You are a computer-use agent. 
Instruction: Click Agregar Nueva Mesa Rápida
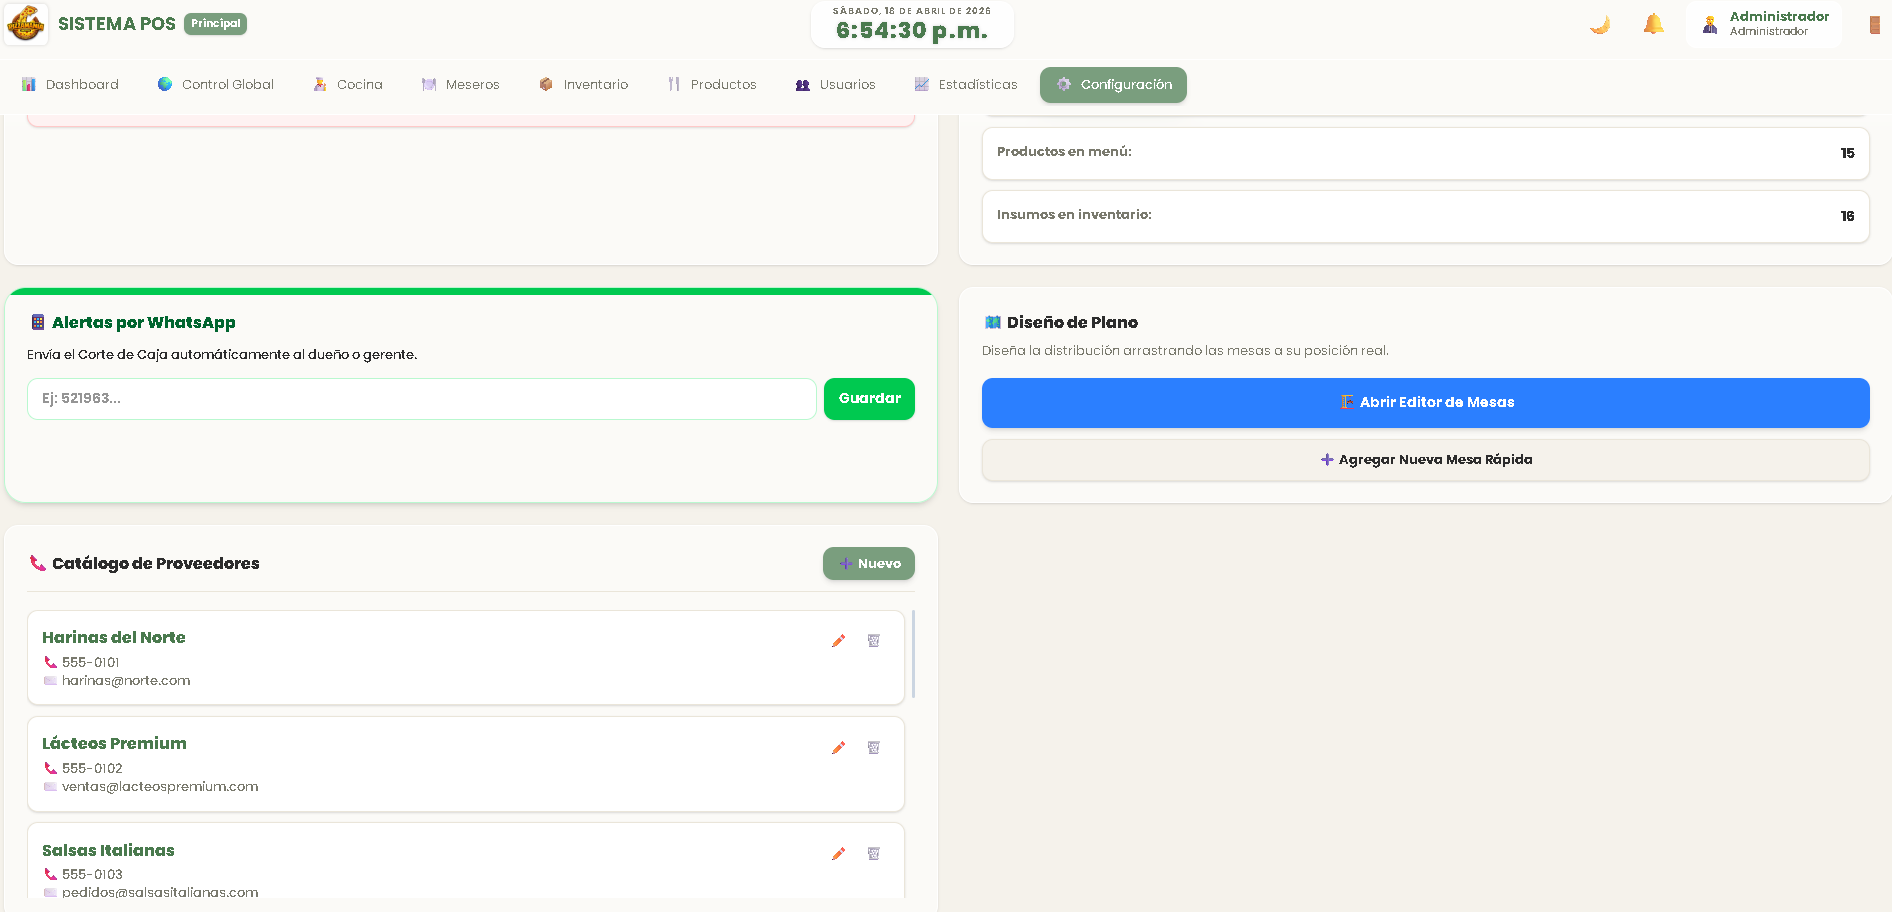click(x=1426, y=459)
